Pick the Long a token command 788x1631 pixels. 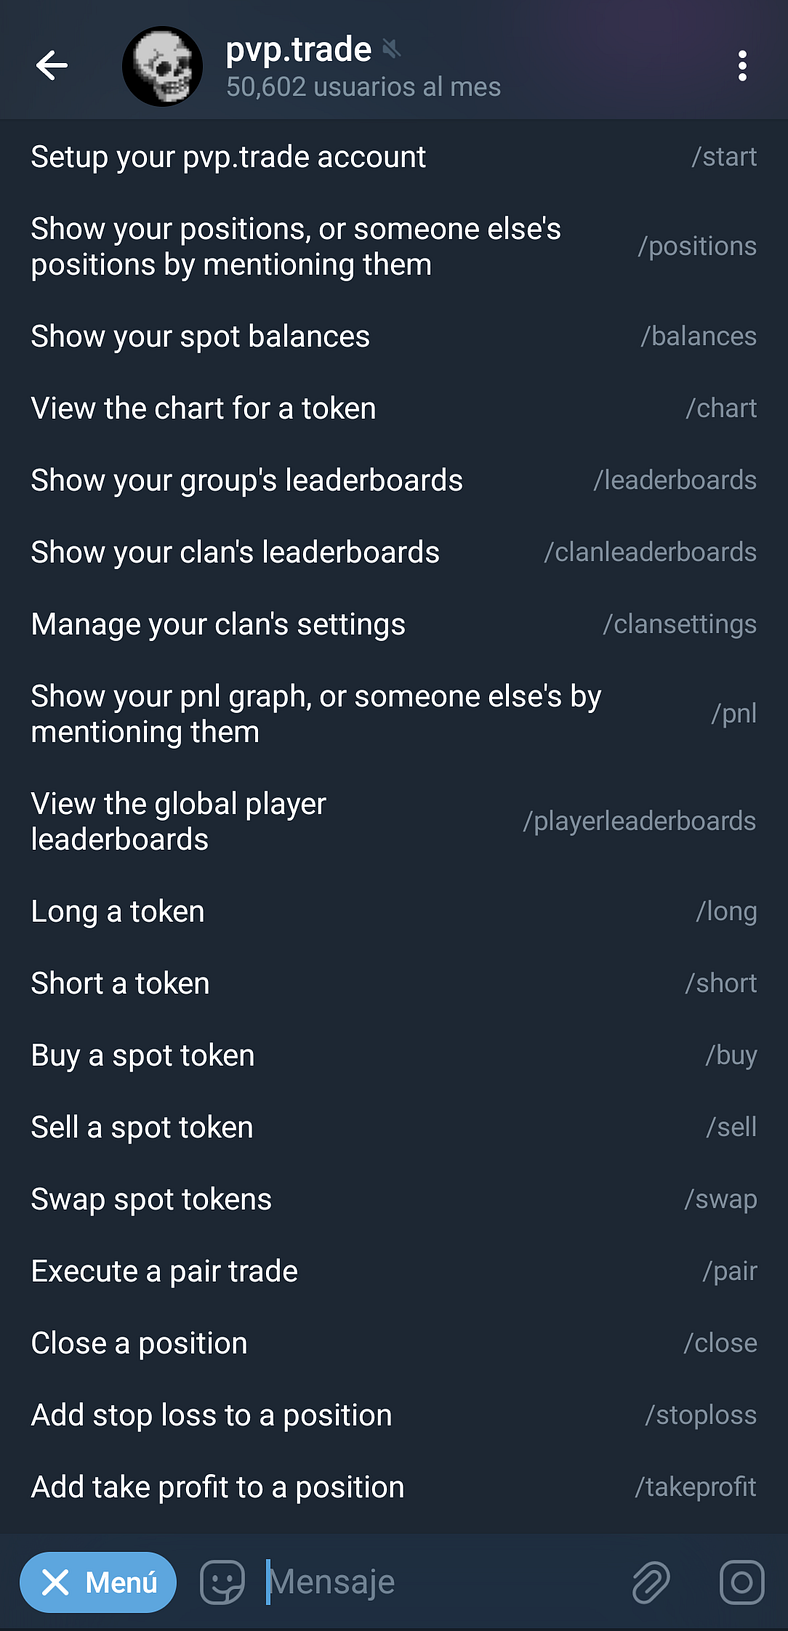[394, 912]
